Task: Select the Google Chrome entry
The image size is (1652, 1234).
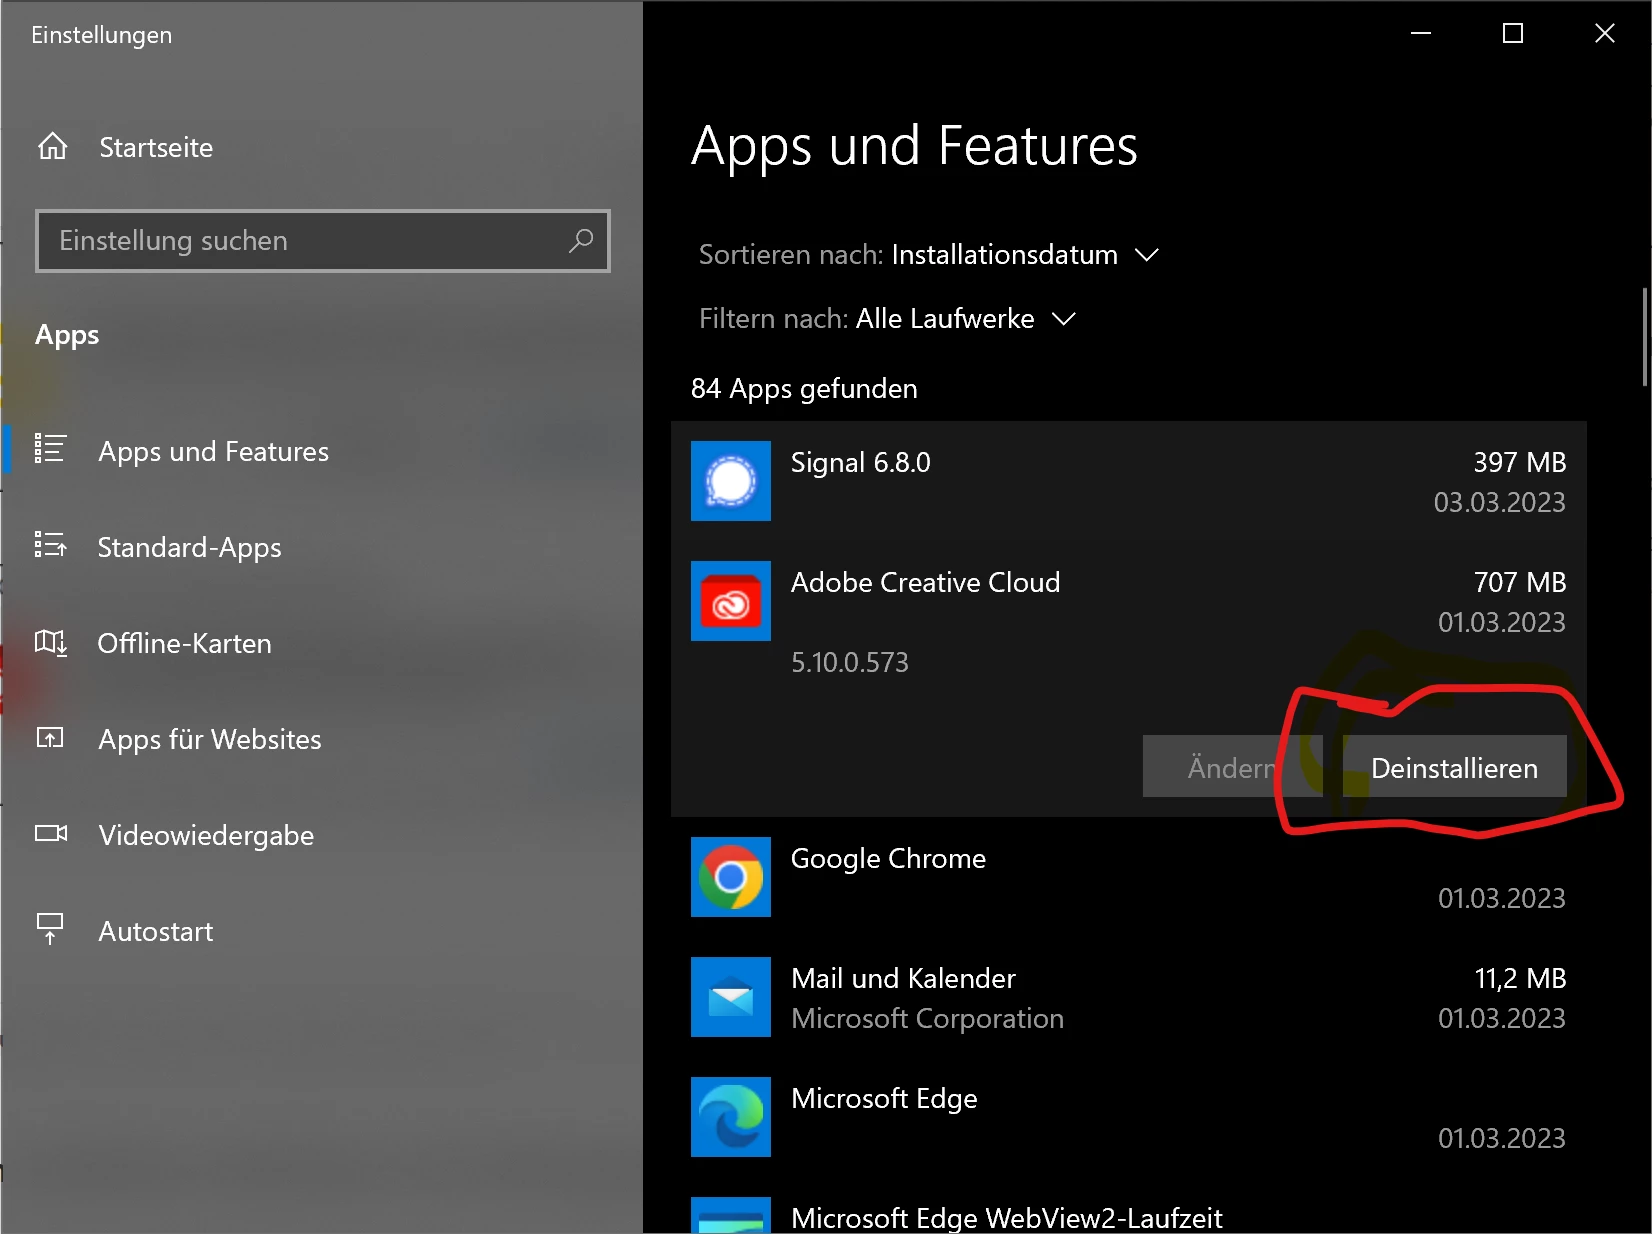Action: 1129,877
